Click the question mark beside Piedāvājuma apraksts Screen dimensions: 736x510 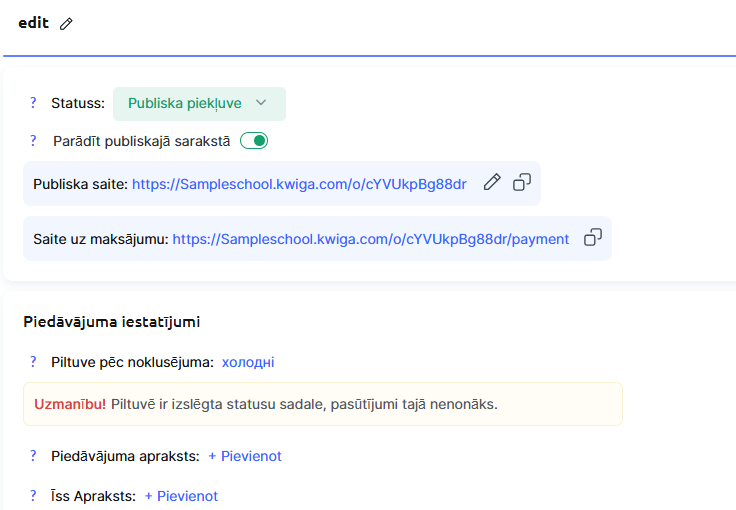coord(33,456)
